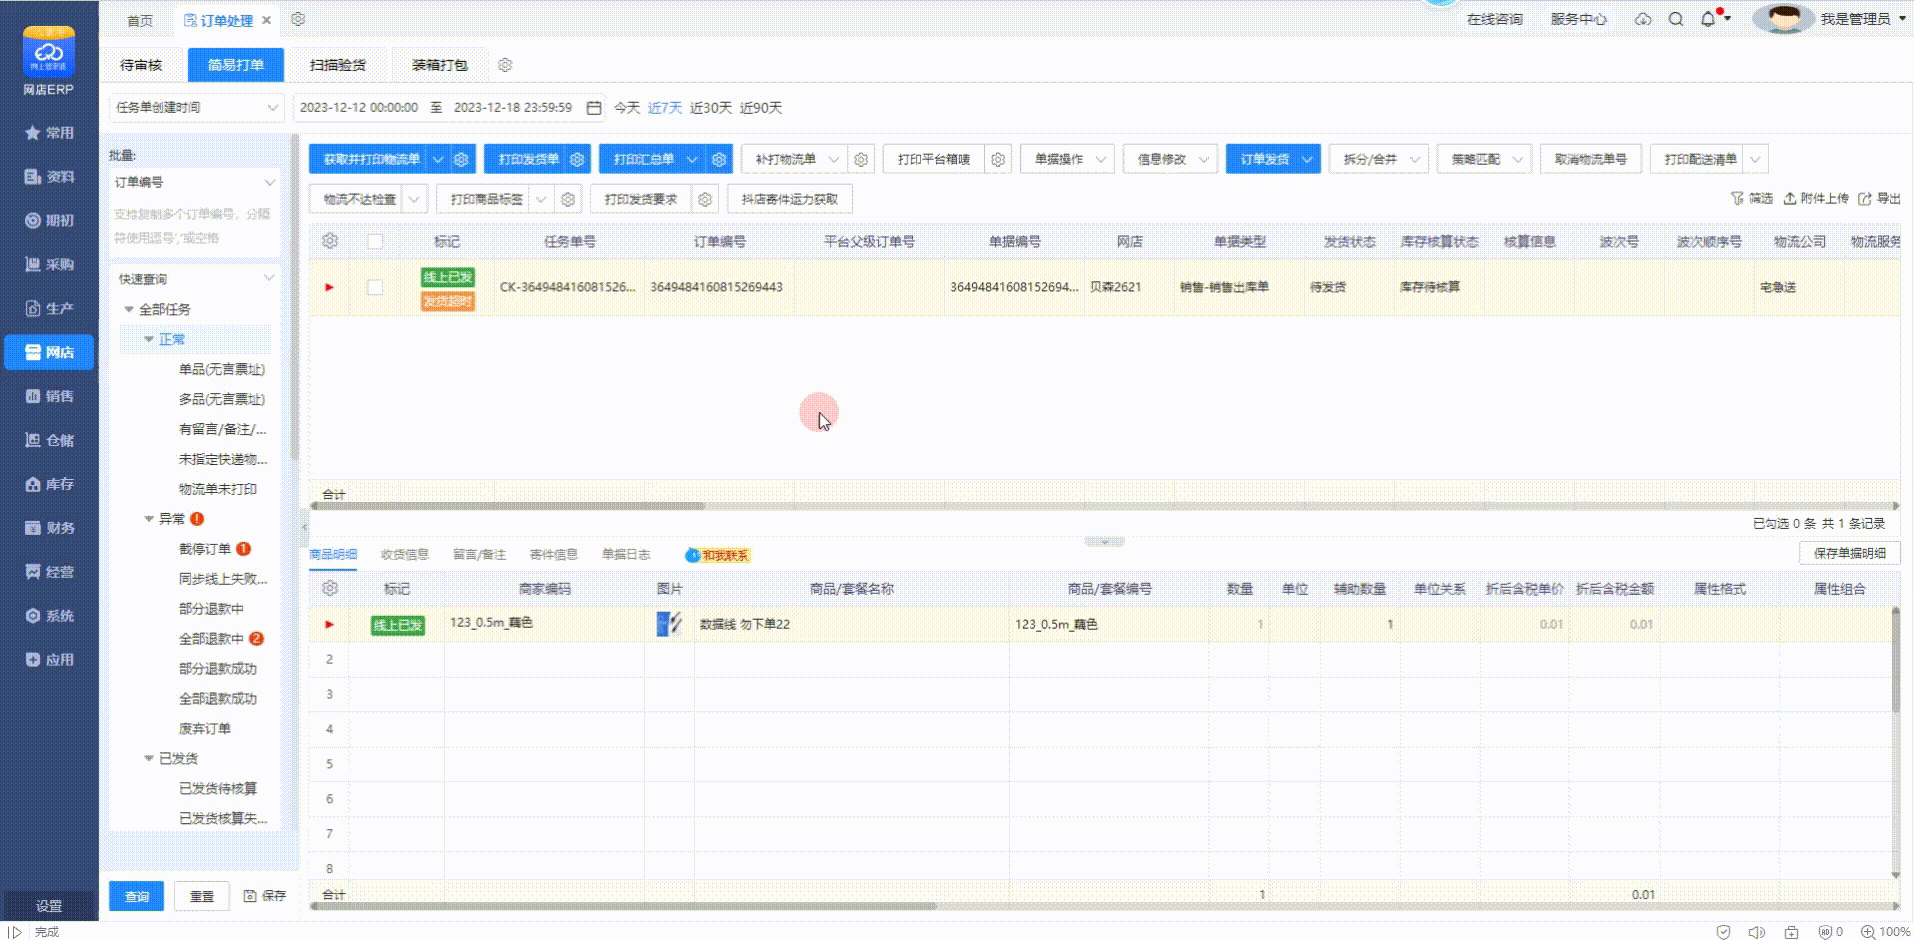Open settings gear next to 装箱打包 tab
1914x940 pixels.
pyautogui.click(x=505, y=65)
